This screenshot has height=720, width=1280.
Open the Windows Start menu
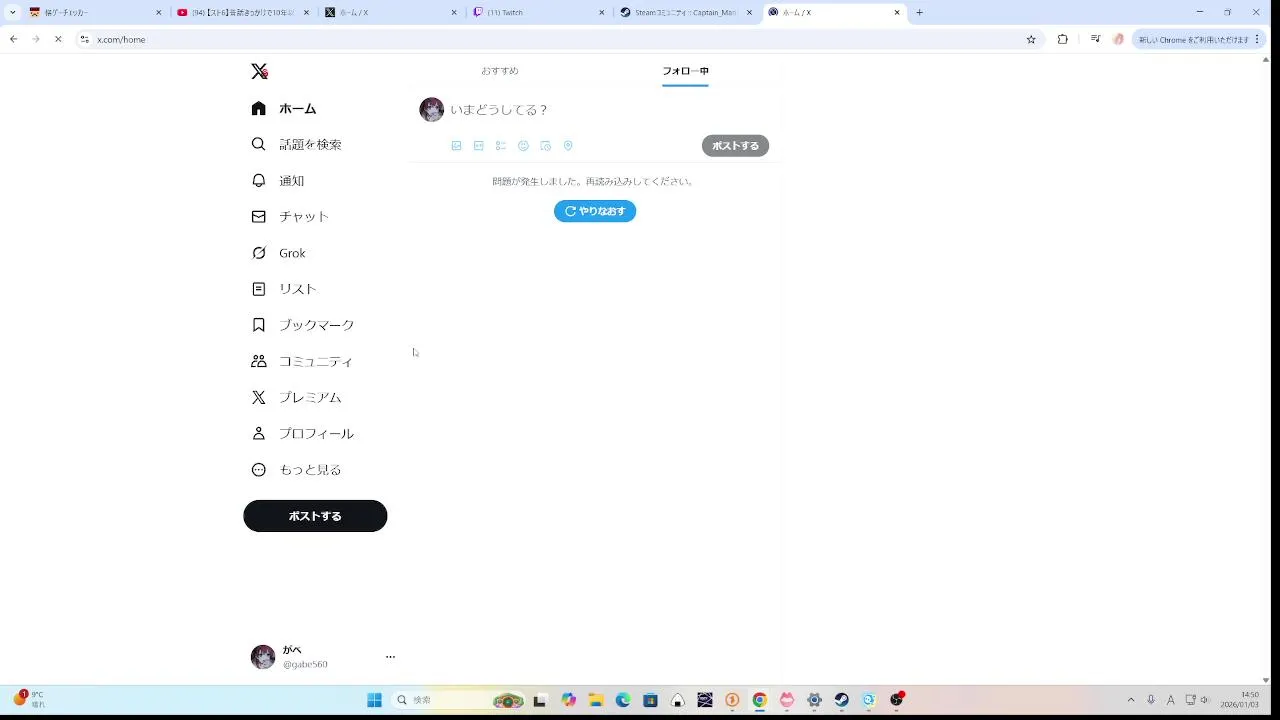pos(374,700)
